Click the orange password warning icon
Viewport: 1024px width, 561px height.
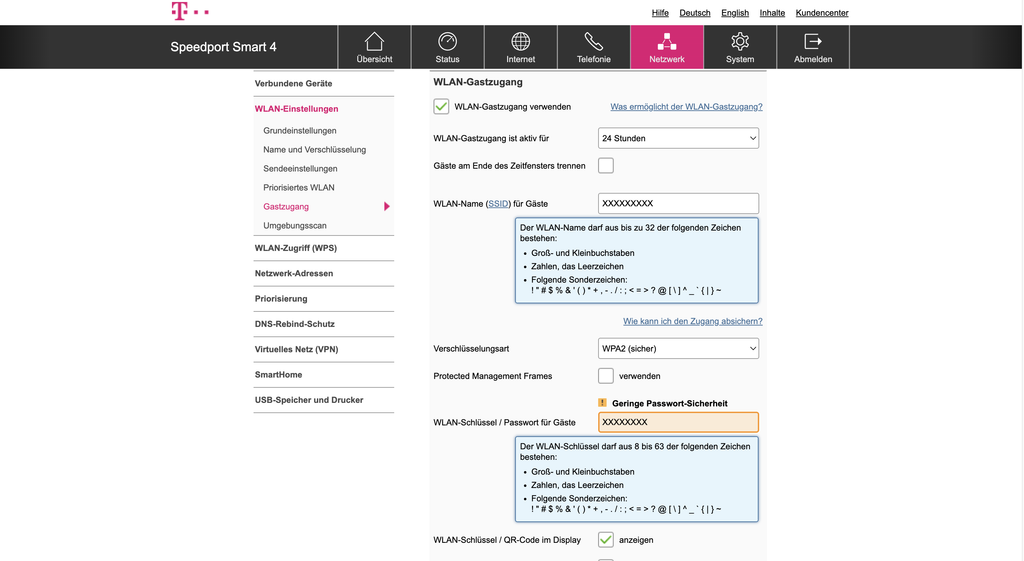tap(602, 403)
